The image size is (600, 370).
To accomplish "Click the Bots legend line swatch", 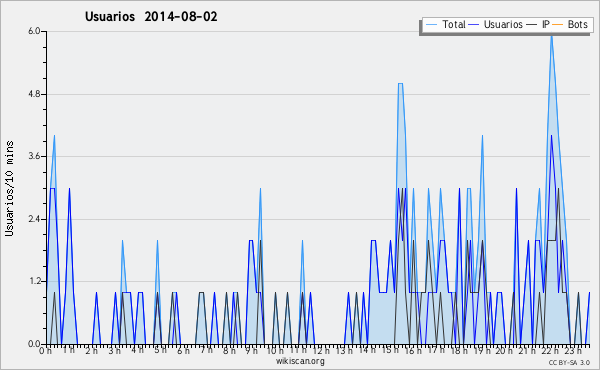I will click(558, 25).
